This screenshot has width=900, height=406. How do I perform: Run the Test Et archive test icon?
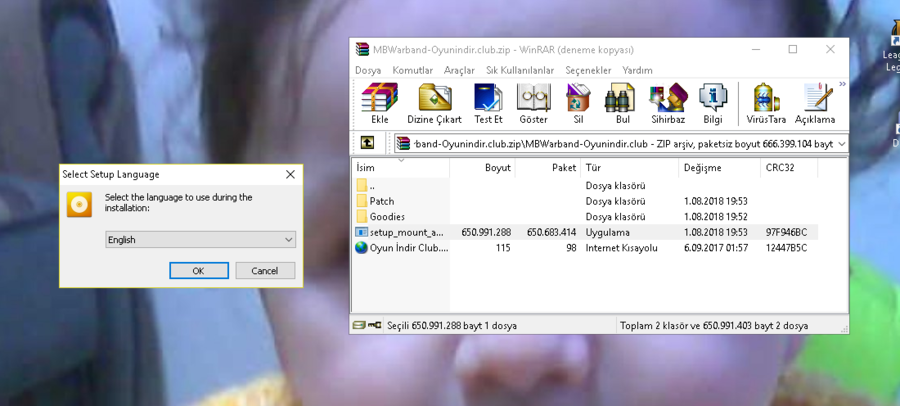488,103
